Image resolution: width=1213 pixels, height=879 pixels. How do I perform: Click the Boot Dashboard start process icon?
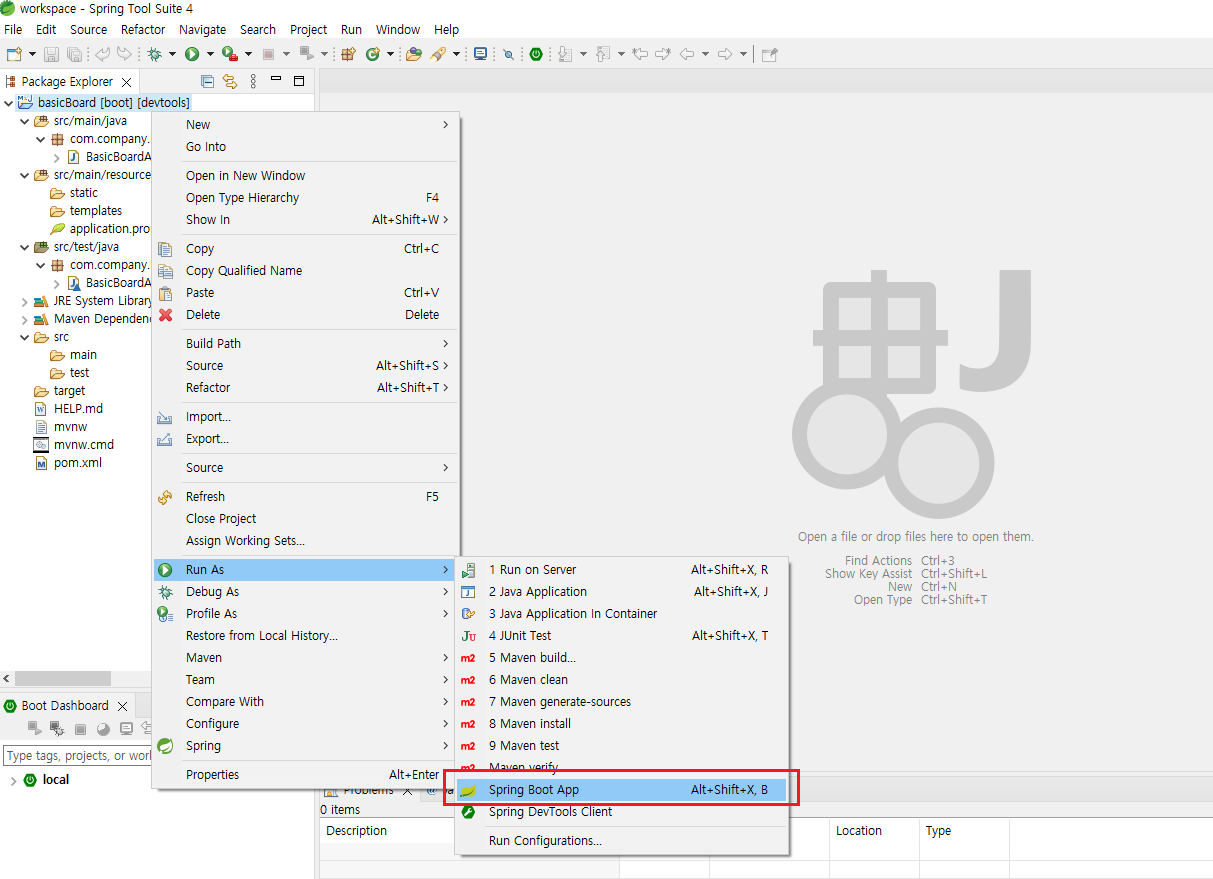tap(34, 729)
